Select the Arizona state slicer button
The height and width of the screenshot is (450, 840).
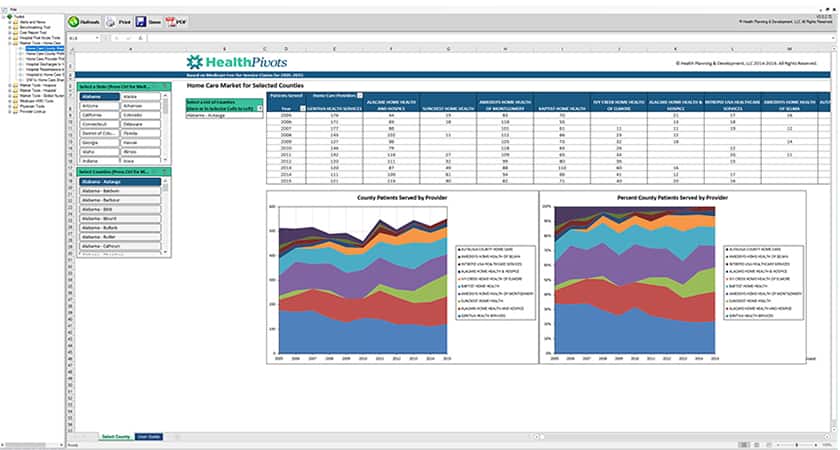[x=100, y=106]
